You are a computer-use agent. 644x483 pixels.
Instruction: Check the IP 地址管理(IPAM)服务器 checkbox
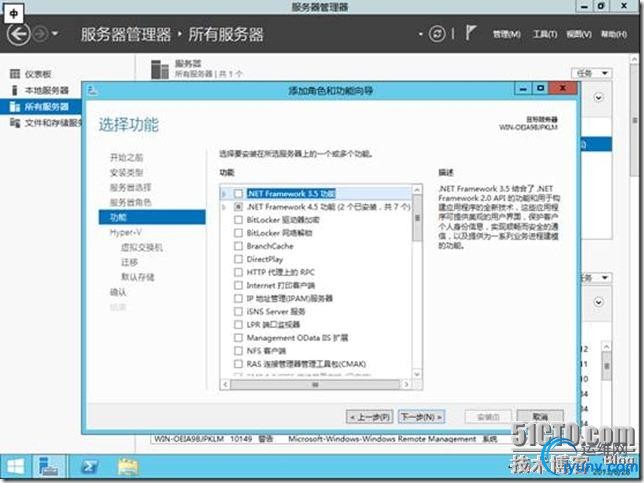[238, 298]
